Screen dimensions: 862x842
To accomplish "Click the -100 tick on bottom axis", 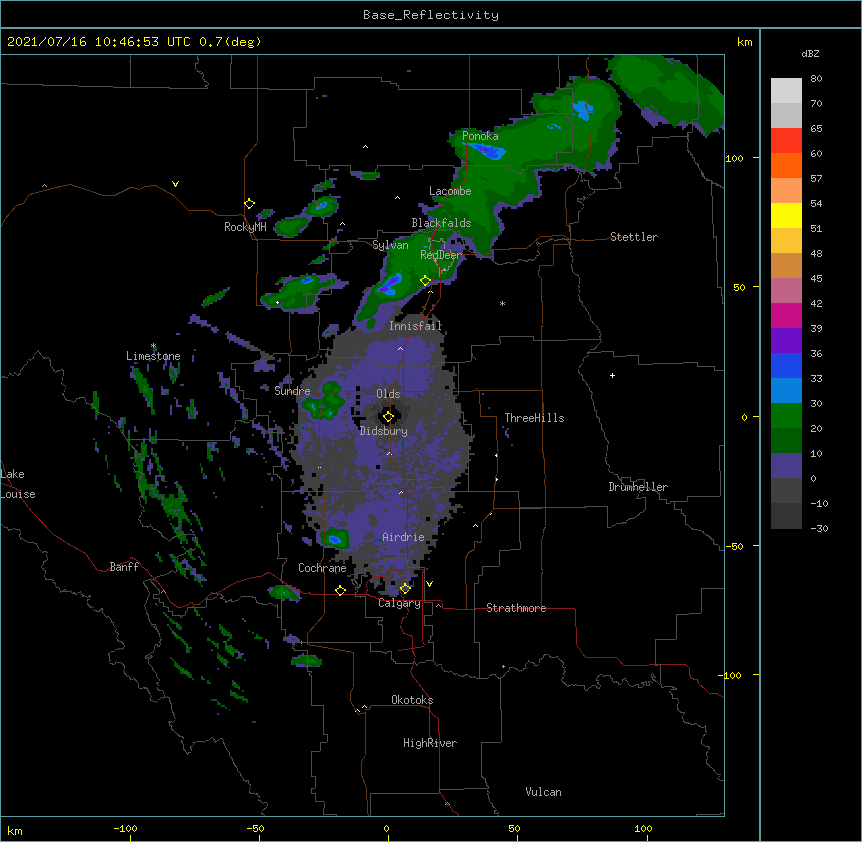I will point(125,828).
